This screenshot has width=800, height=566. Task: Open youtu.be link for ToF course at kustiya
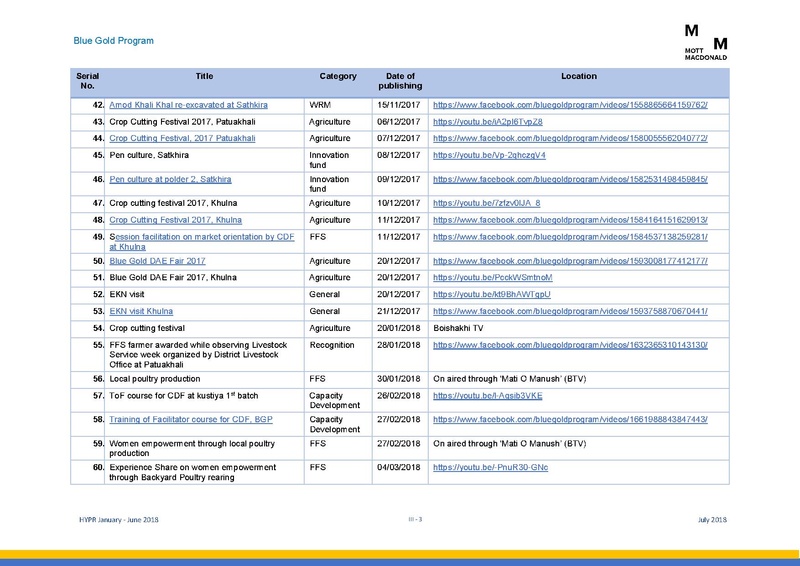[x=487, y=396]
